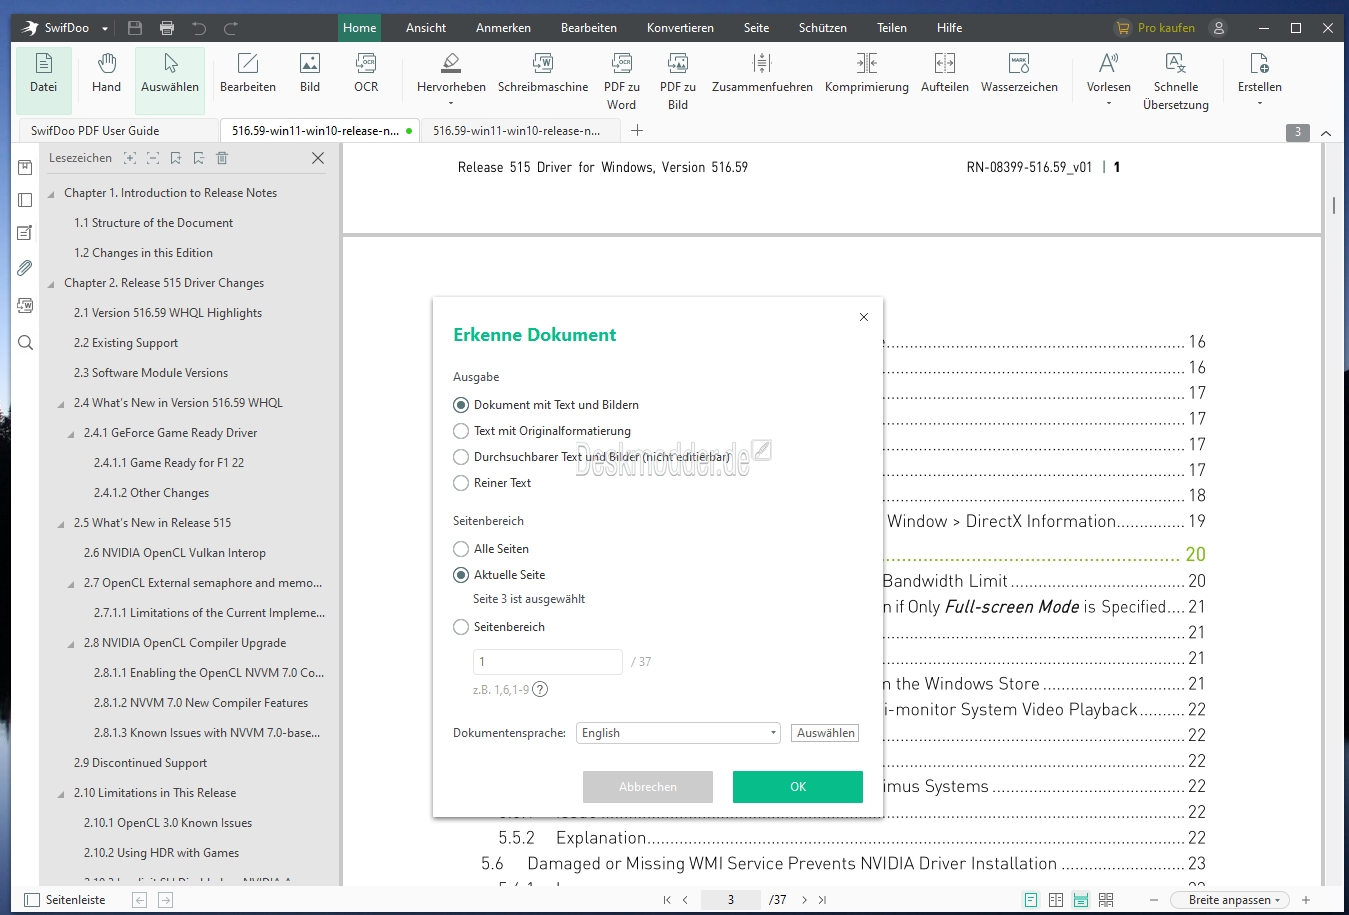Open Zusammenfuehren merge tool

pos(762,75)
